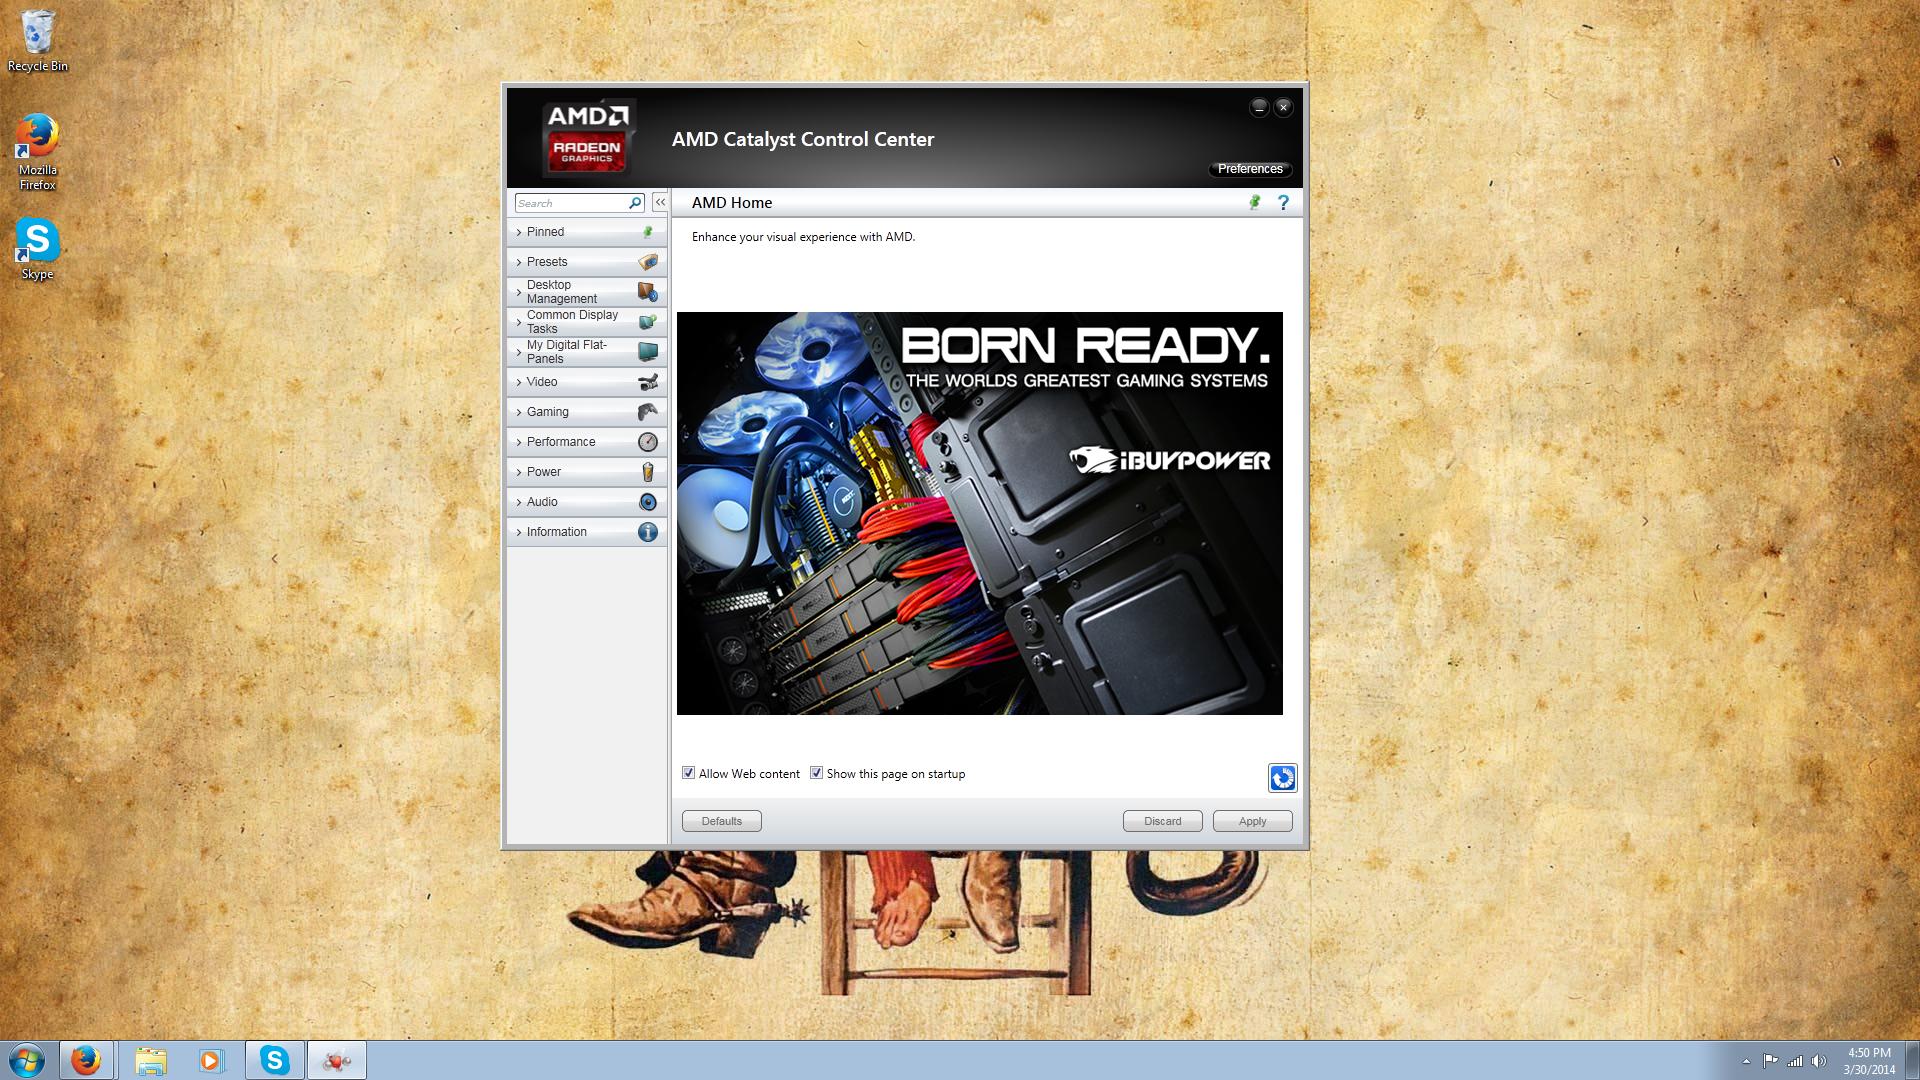Click the Apply button
This screenshot has height=1080, width=1920.
1252,821
